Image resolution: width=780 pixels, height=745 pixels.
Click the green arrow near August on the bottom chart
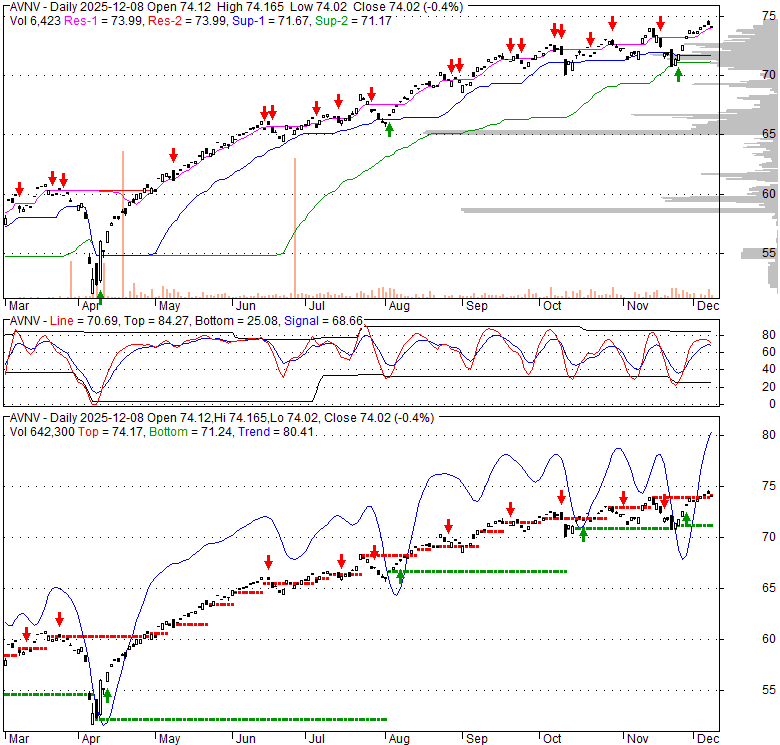click(x=401, y=575)
